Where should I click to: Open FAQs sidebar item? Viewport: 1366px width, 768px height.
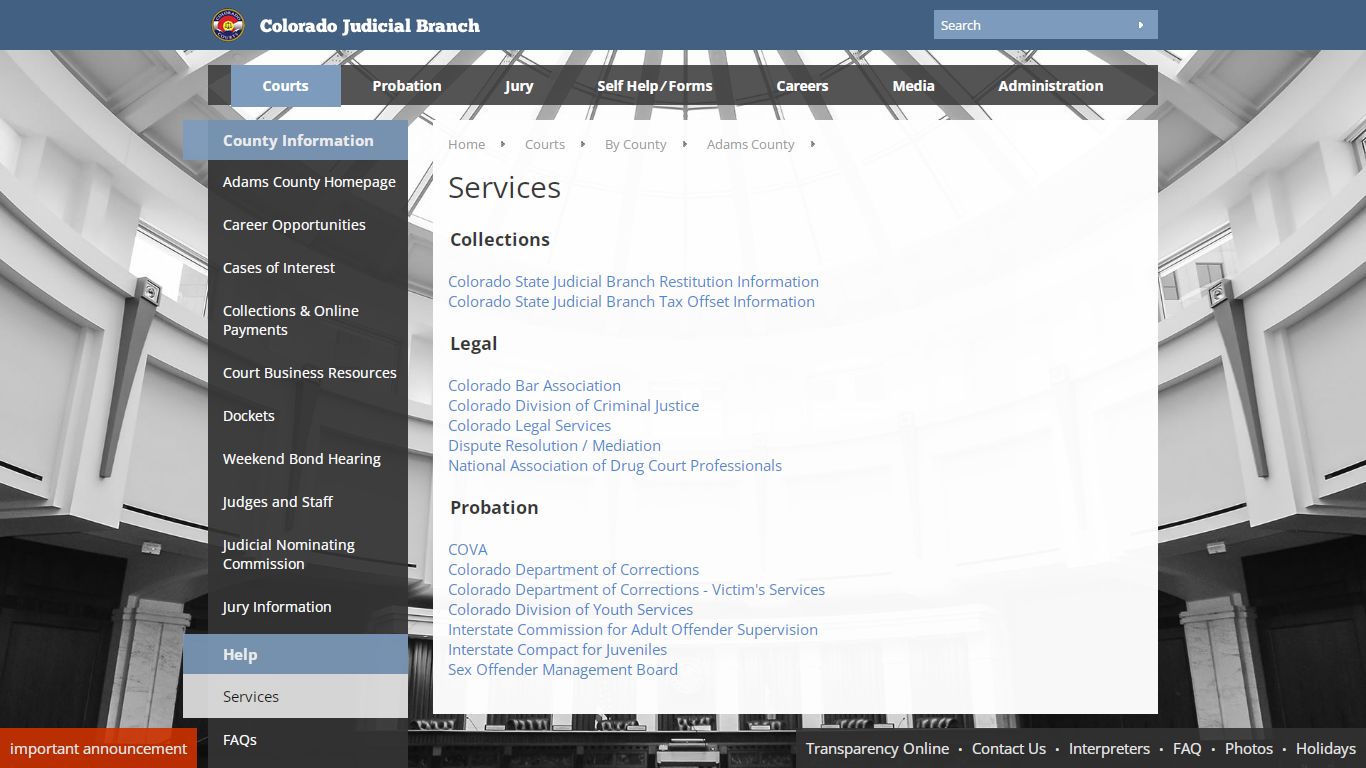[308, 740]
